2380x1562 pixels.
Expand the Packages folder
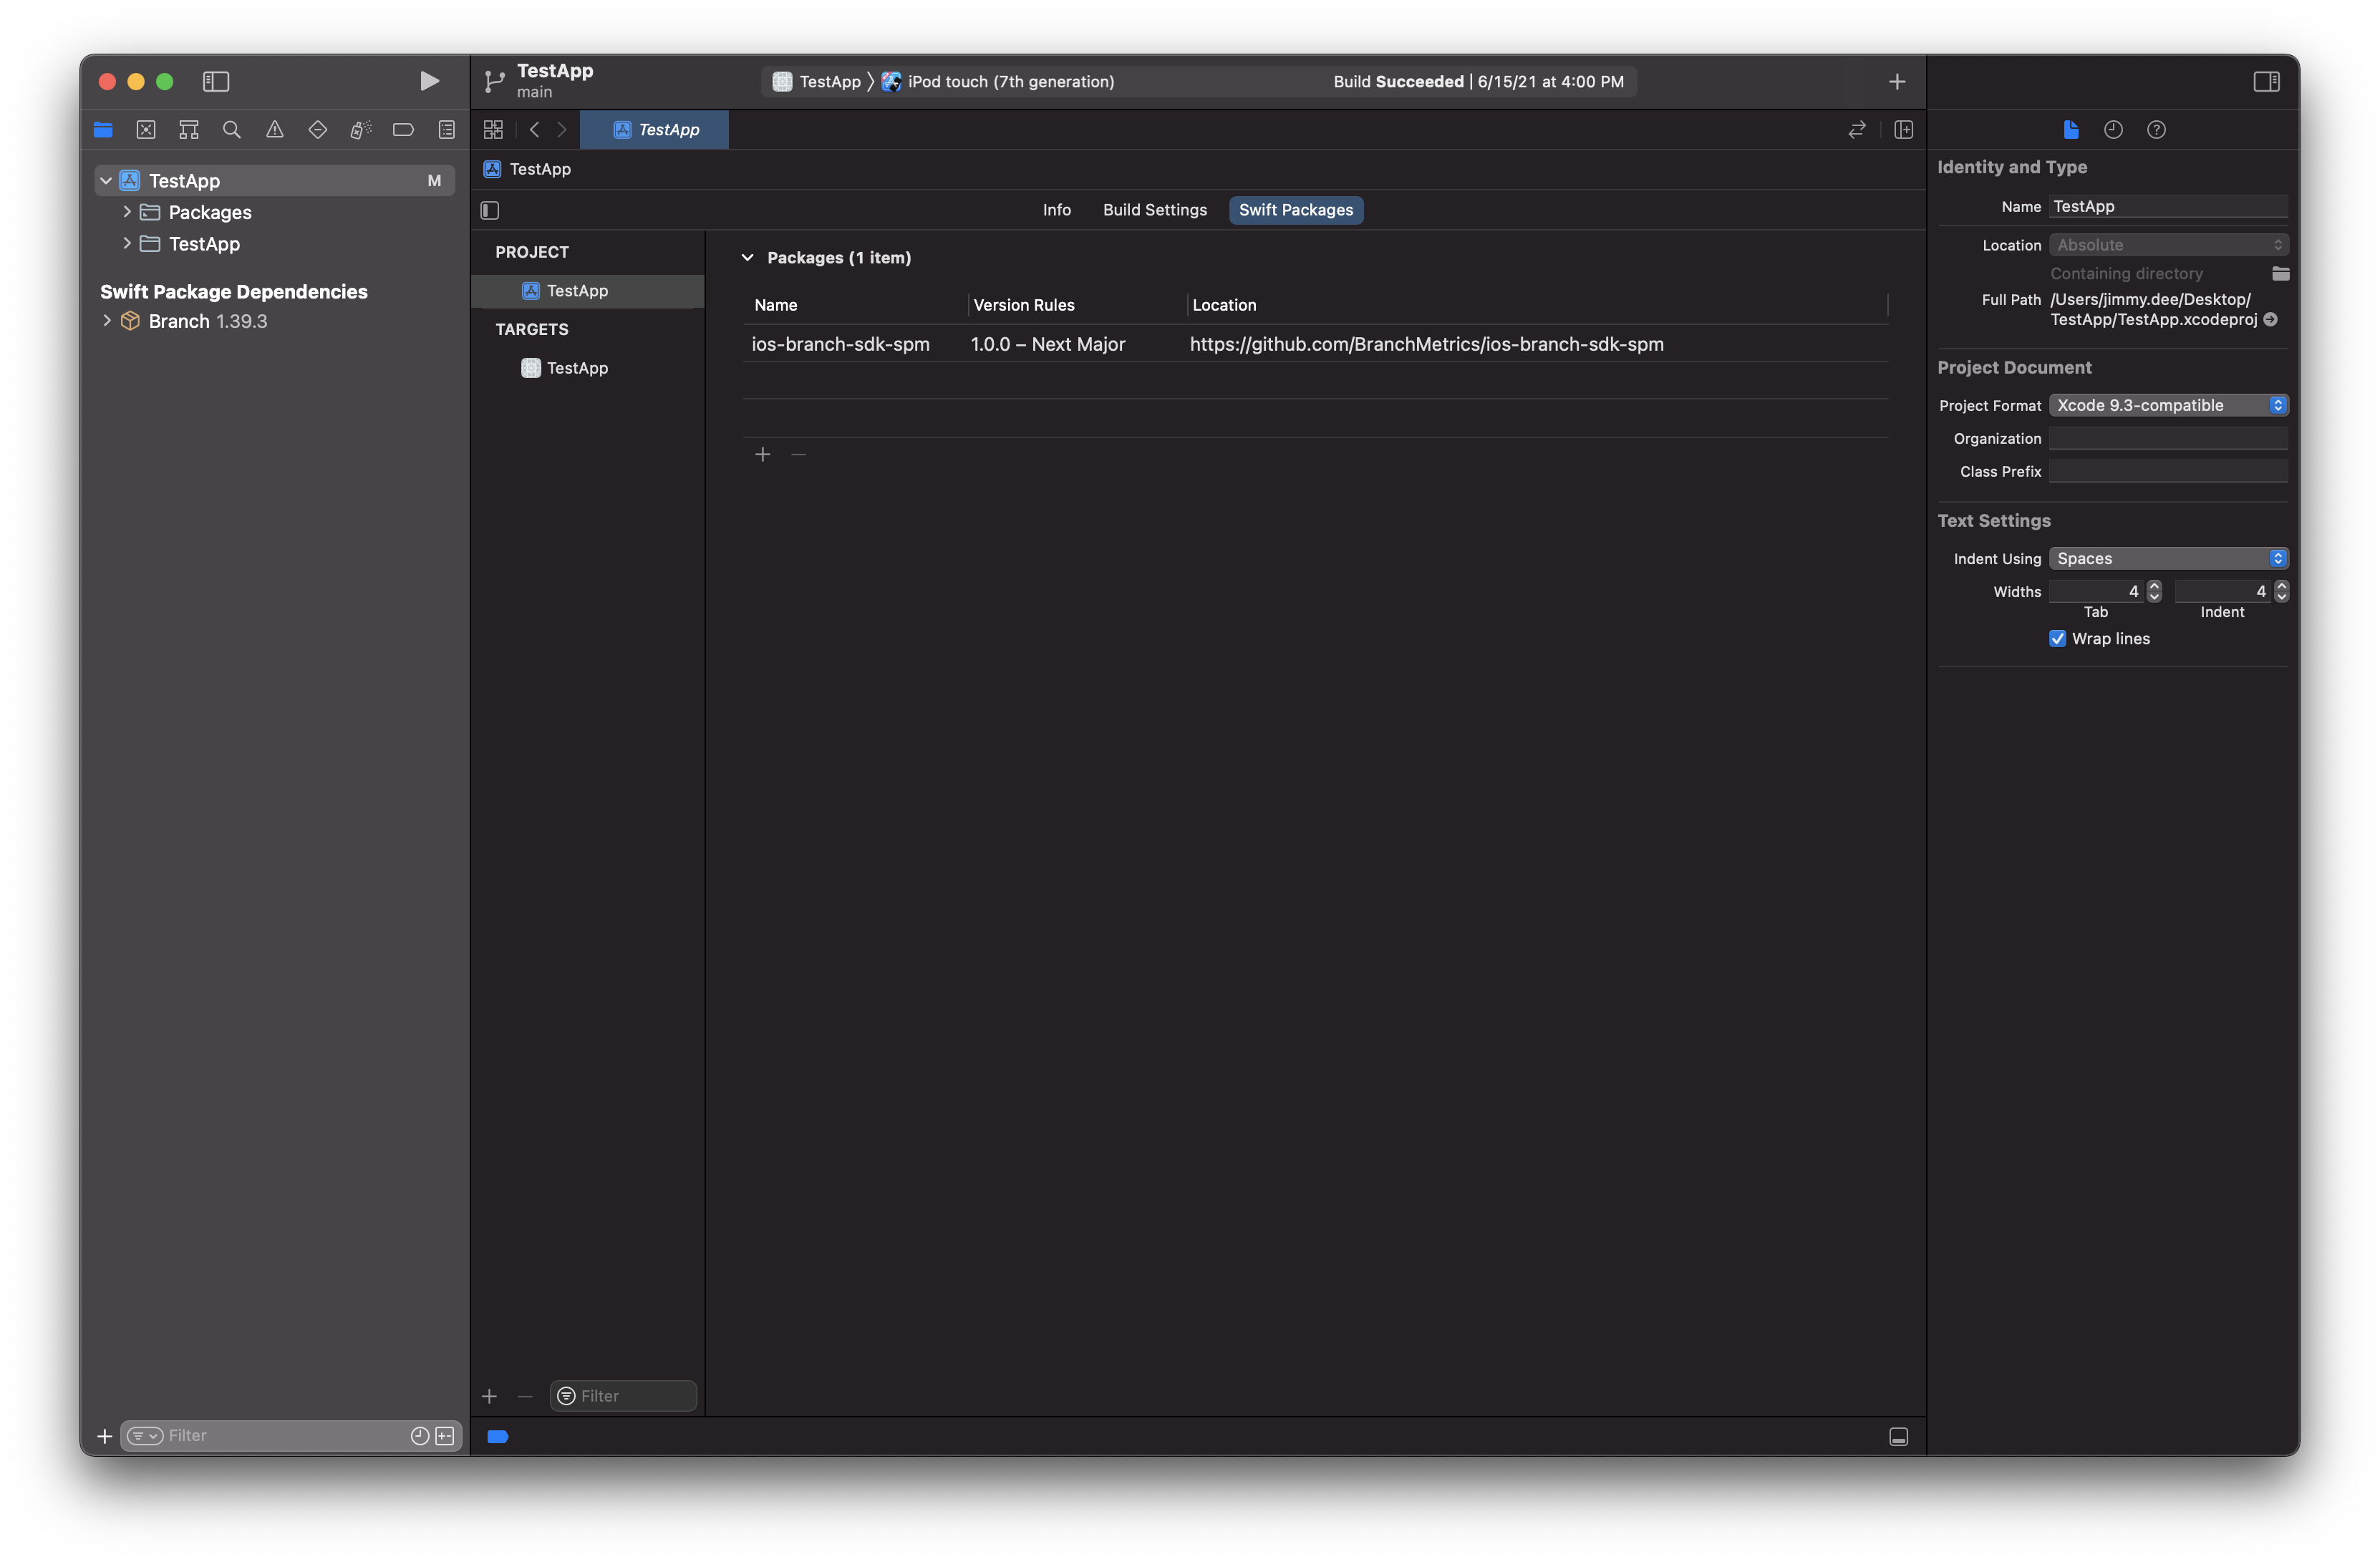pyautogui.click(x=127, y=212)
